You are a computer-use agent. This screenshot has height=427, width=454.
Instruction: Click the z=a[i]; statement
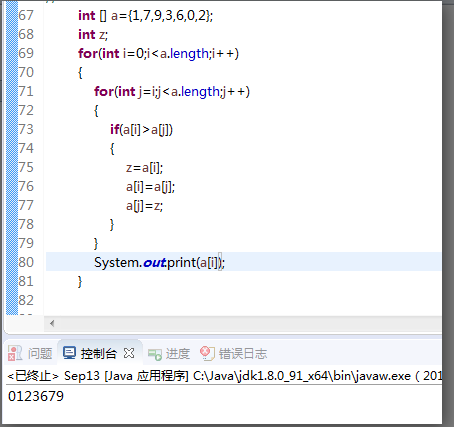[x=144, y=168]
